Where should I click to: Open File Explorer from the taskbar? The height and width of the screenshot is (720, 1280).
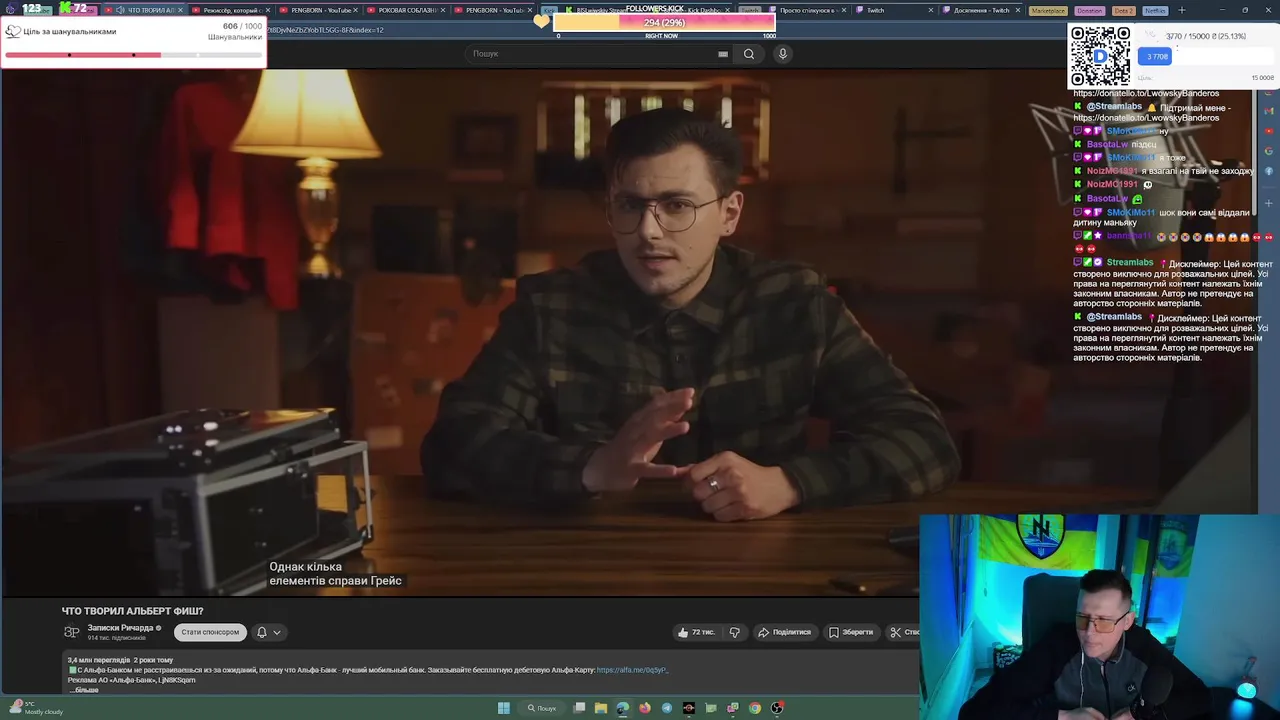(x=601, y=708)
